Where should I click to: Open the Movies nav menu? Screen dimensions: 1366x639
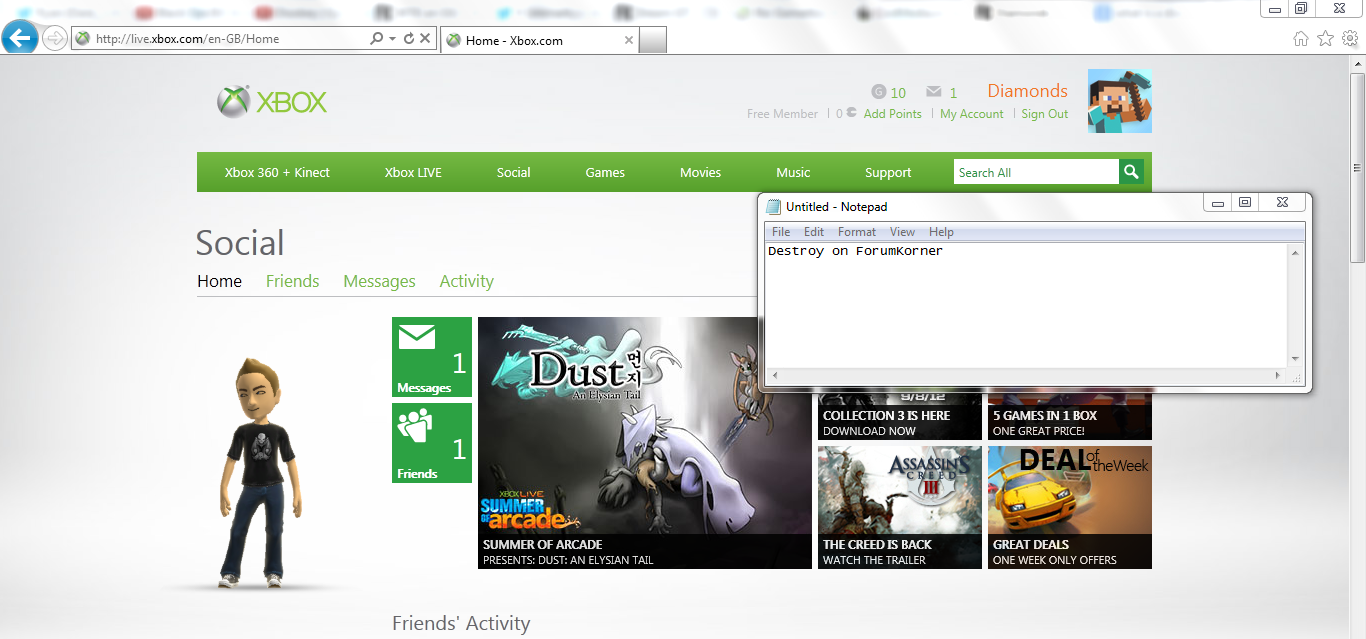[x=700, y=172]
